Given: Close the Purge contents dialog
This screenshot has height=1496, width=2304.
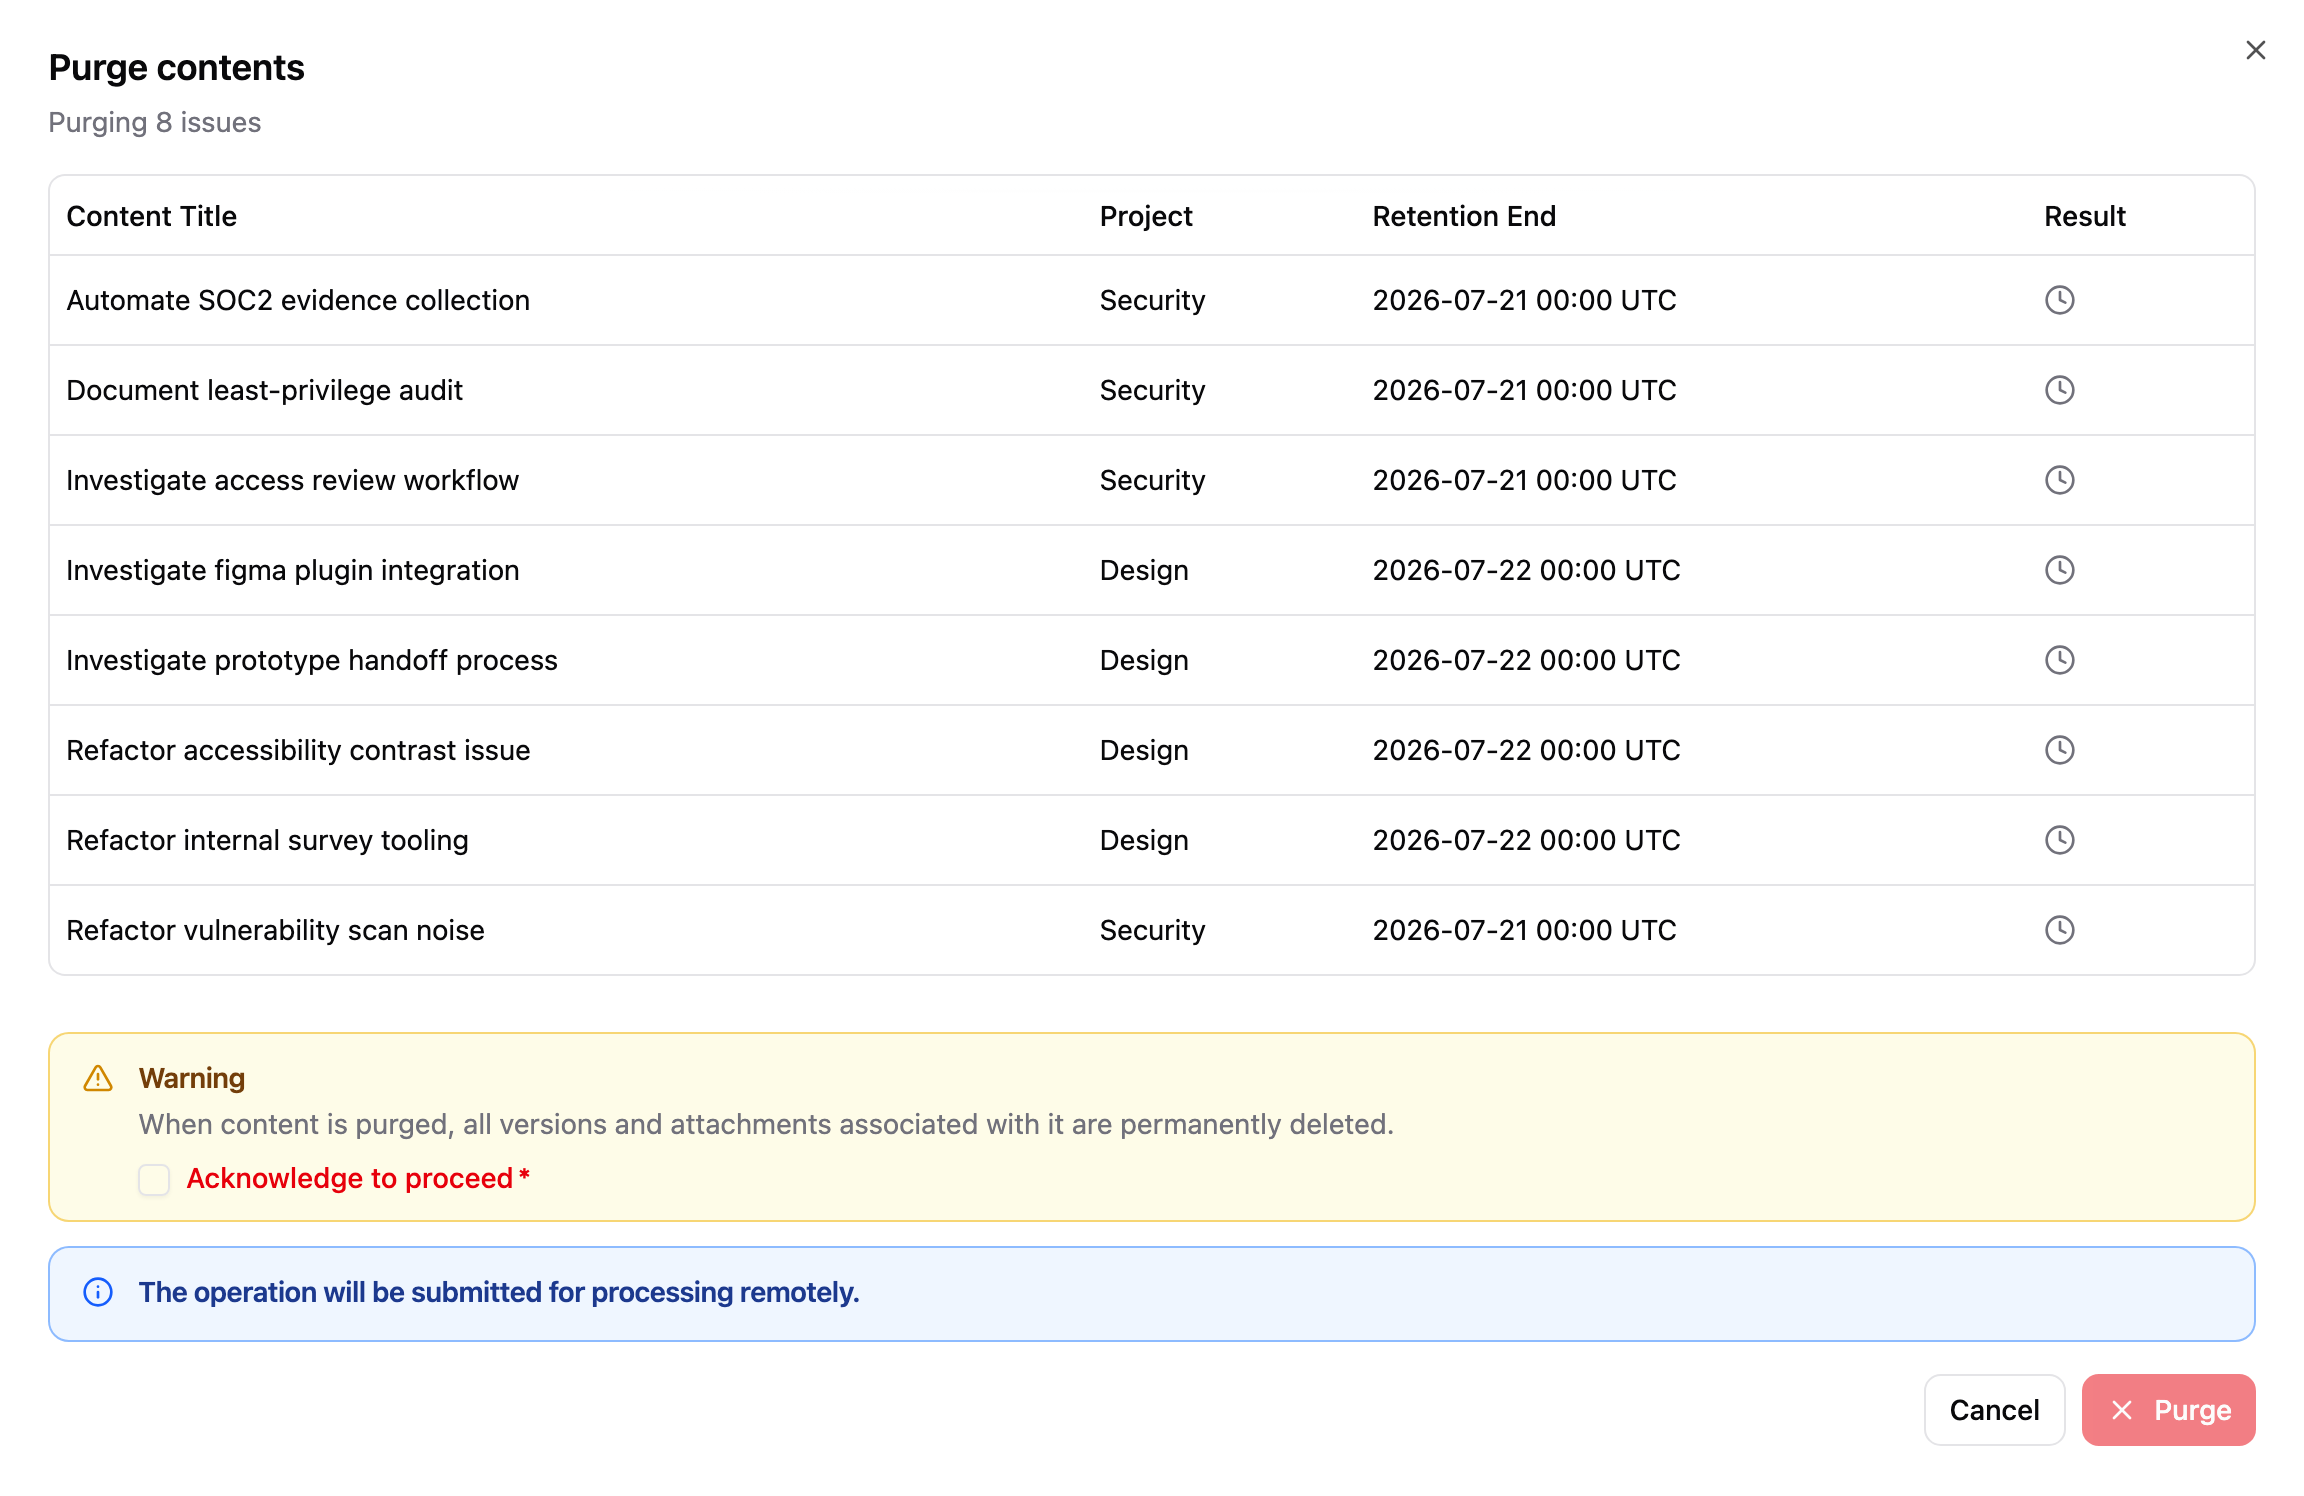Looking at the screenshot, I should click(x=2255, y=50).
